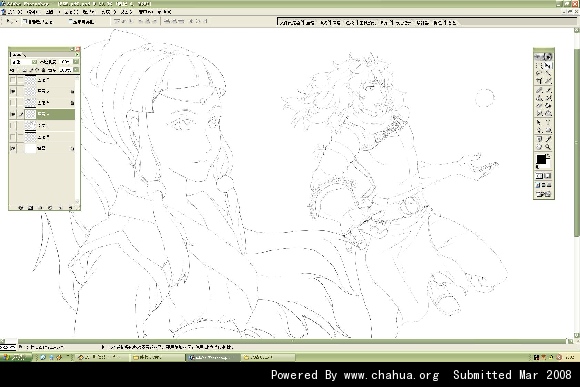Select the Lasso tool
Image resolution: width=580 pixels, height=387 pixels.
click(x=539, y=73)
